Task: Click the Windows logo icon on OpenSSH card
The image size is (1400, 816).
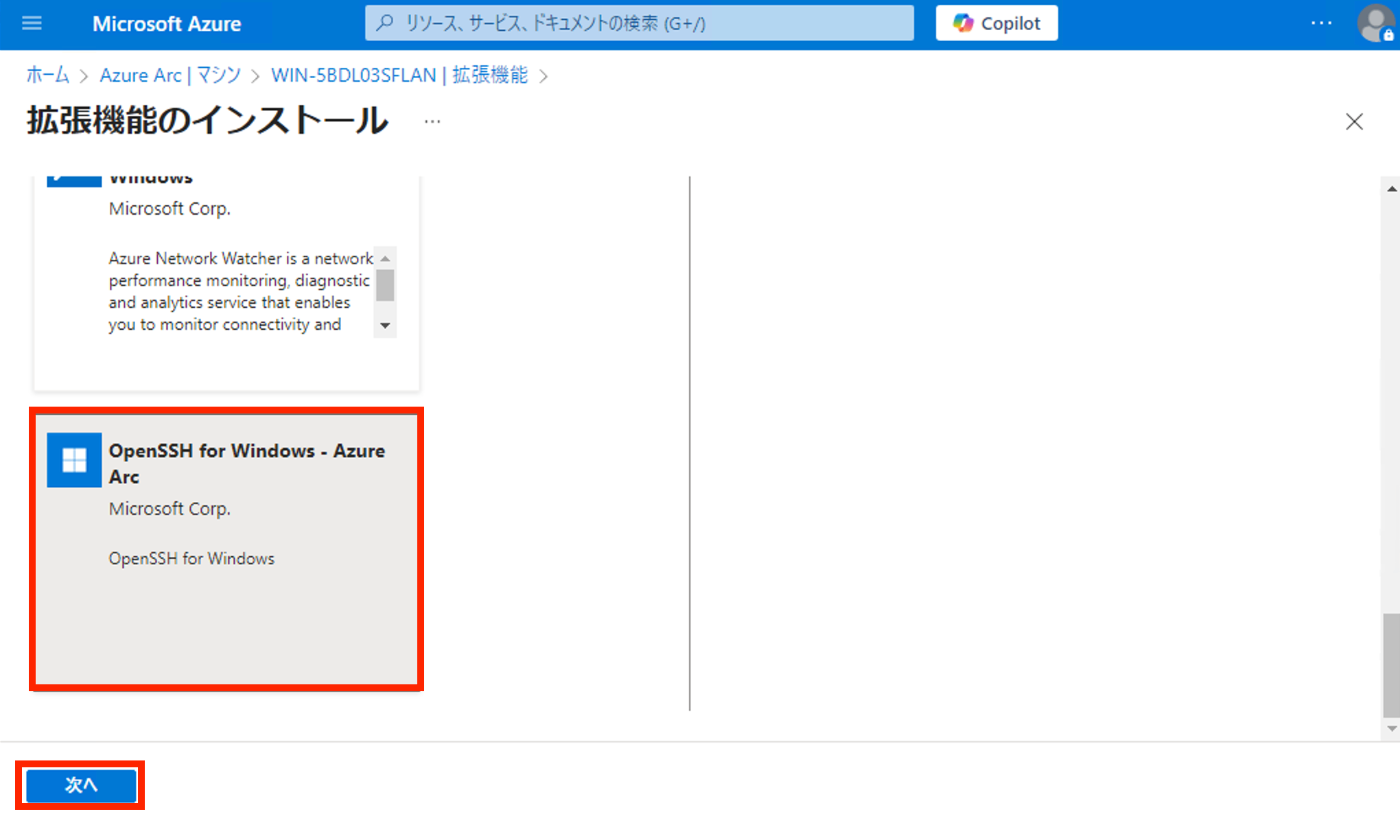Action: (x=74, y=460)
